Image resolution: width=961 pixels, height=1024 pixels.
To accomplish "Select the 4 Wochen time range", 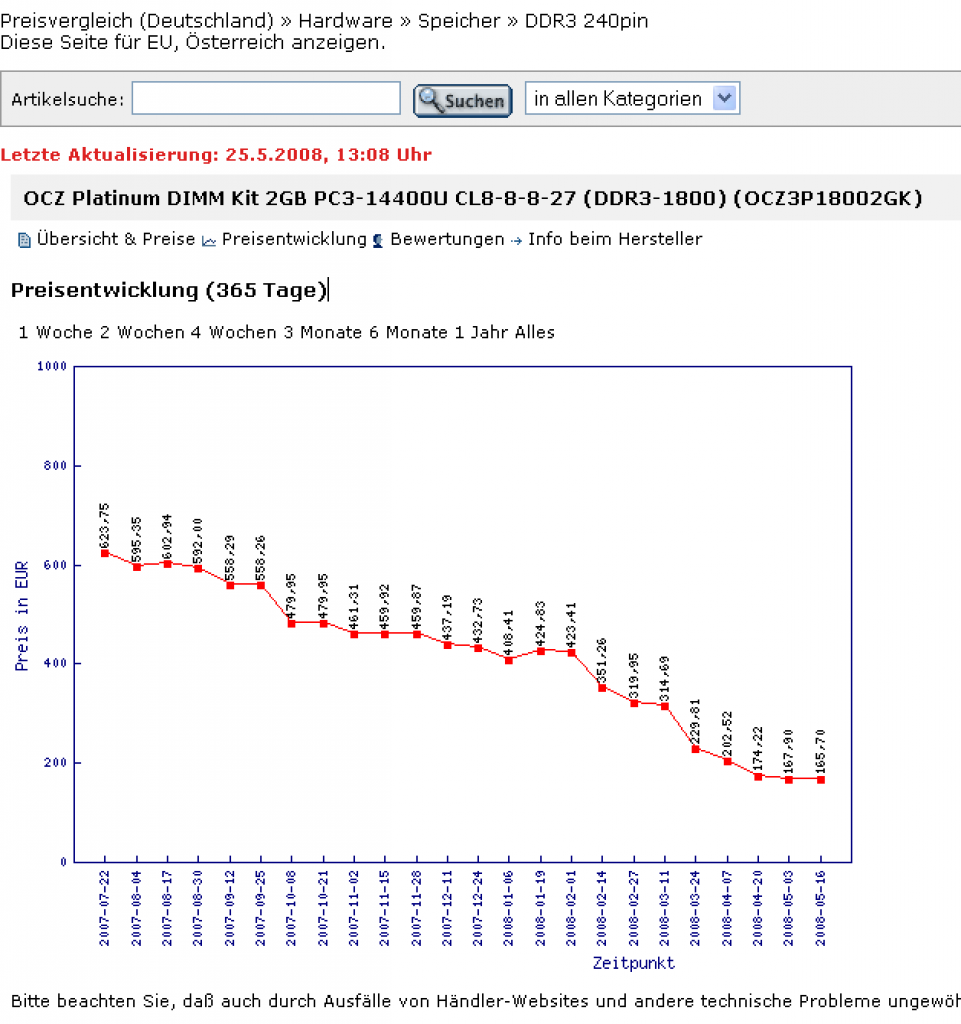I will point(234,332).
